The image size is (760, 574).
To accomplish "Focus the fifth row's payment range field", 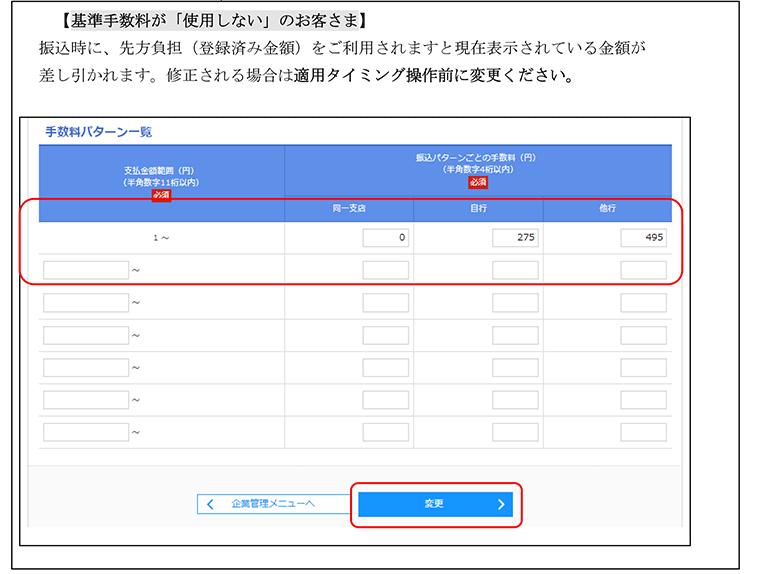I will tap(86, 367).
